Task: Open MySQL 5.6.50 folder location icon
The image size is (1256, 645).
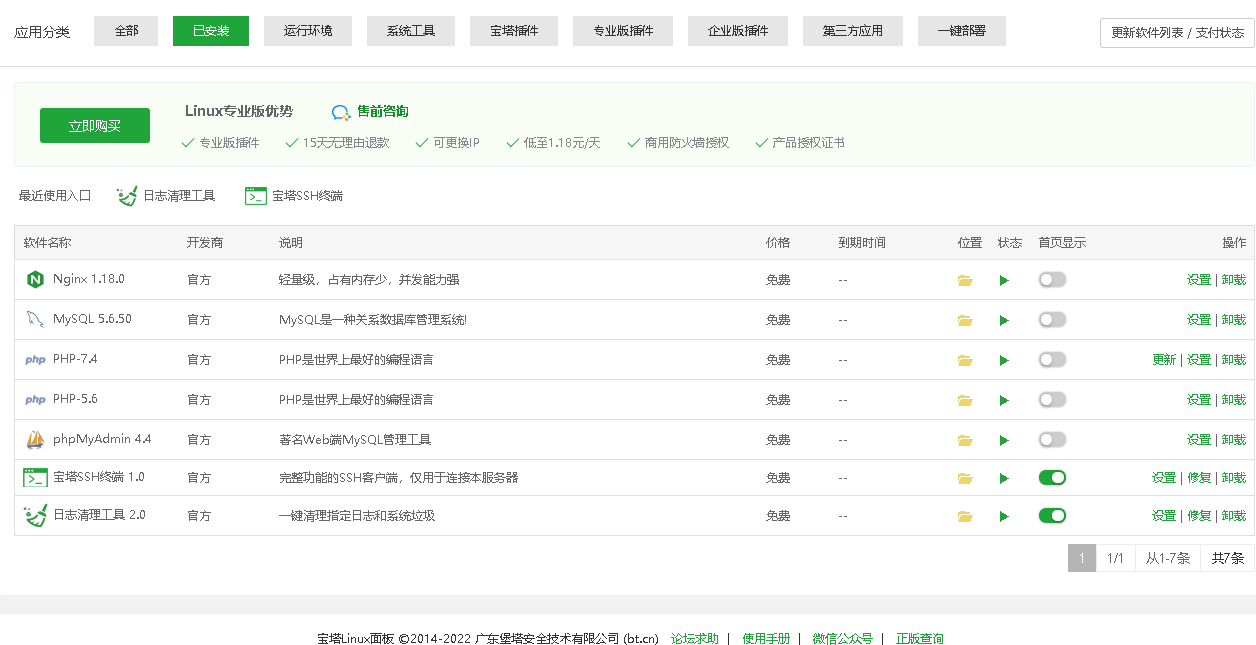Action: point(965,320)
